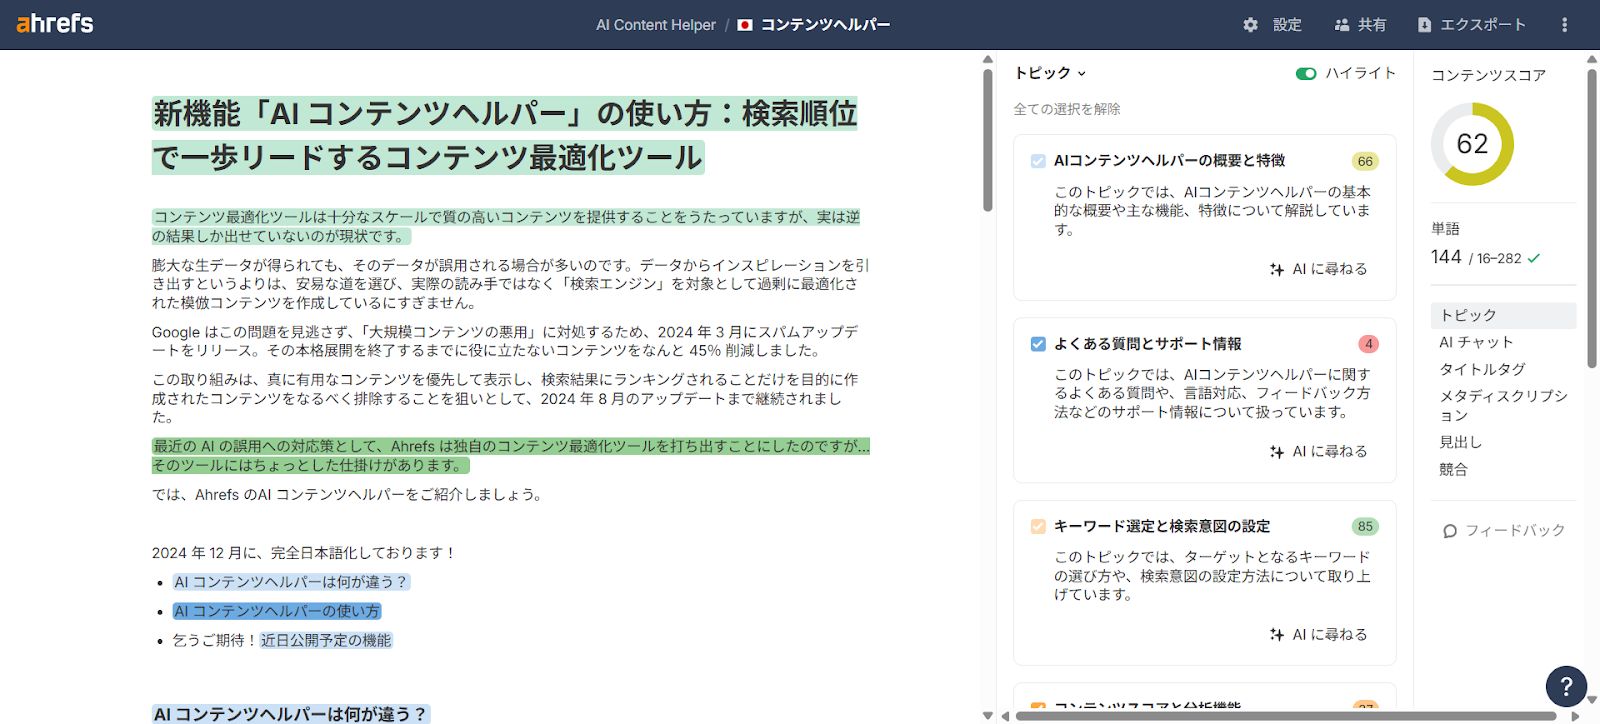Click the content score 62 gauge

tap(1472, 144)
